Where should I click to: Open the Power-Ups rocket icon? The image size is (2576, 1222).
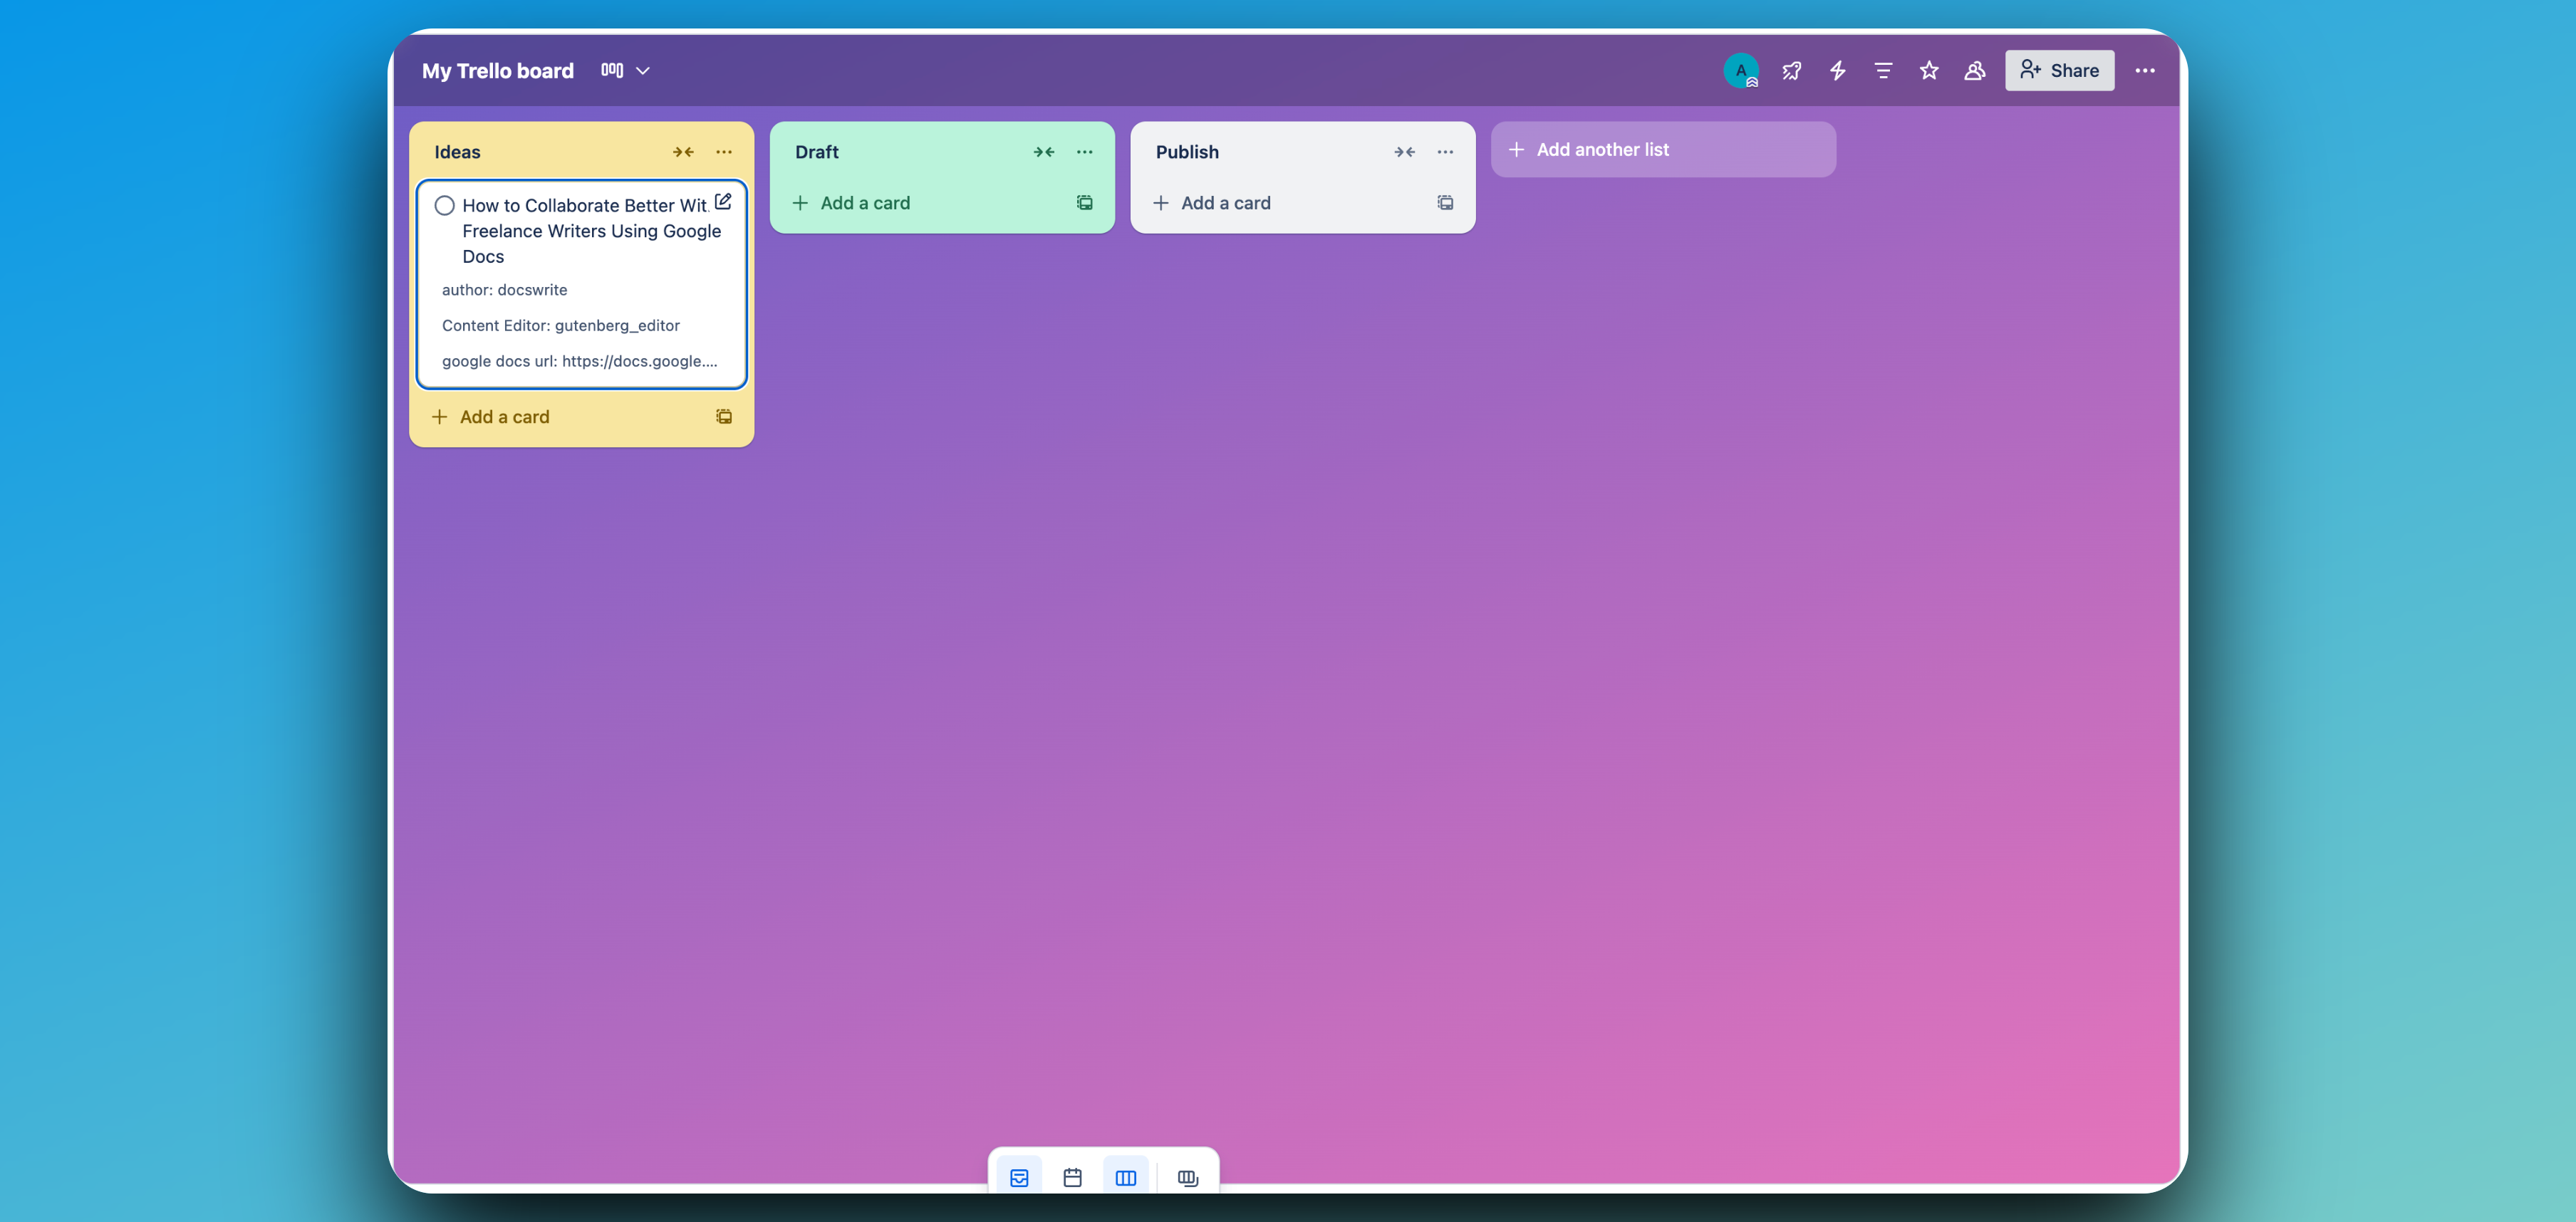(x=1791, y=70)
